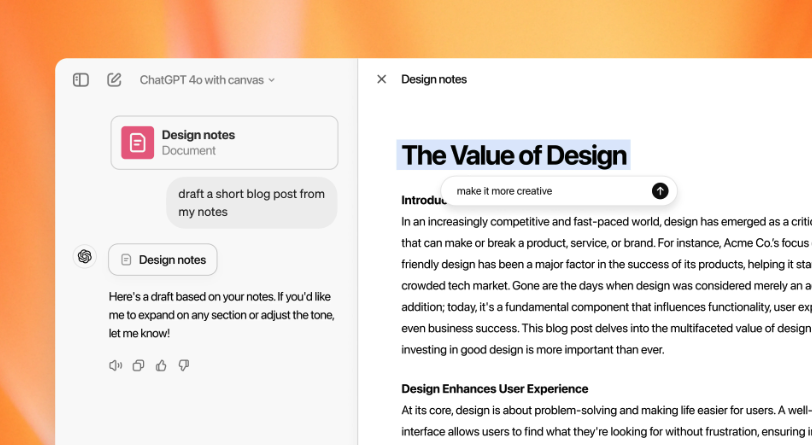Click the user message about blog post
The width and height of the screenshot is (812, 445).
tap(252, 203)
